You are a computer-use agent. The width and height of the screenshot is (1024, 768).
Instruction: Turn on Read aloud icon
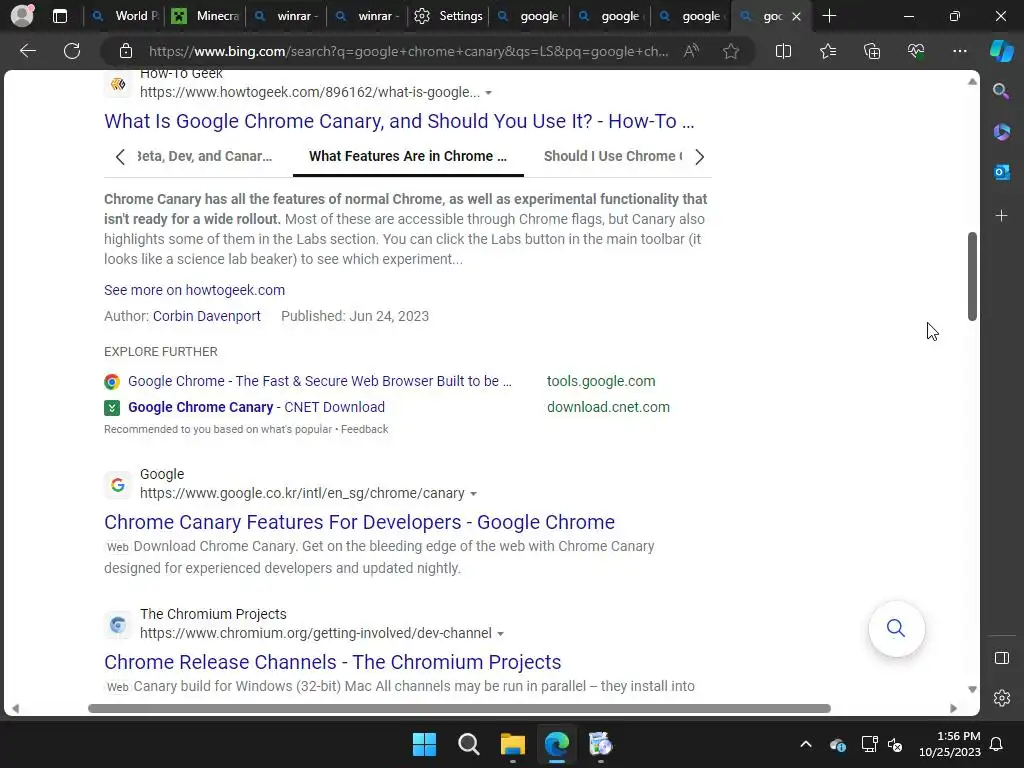coord(691,51)
